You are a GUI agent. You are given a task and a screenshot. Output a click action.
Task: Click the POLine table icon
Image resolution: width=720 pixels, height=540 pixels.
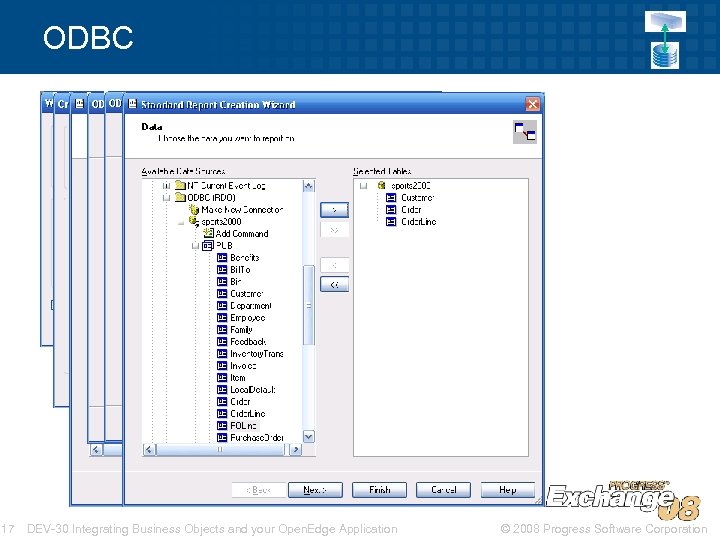click(222, 426)
